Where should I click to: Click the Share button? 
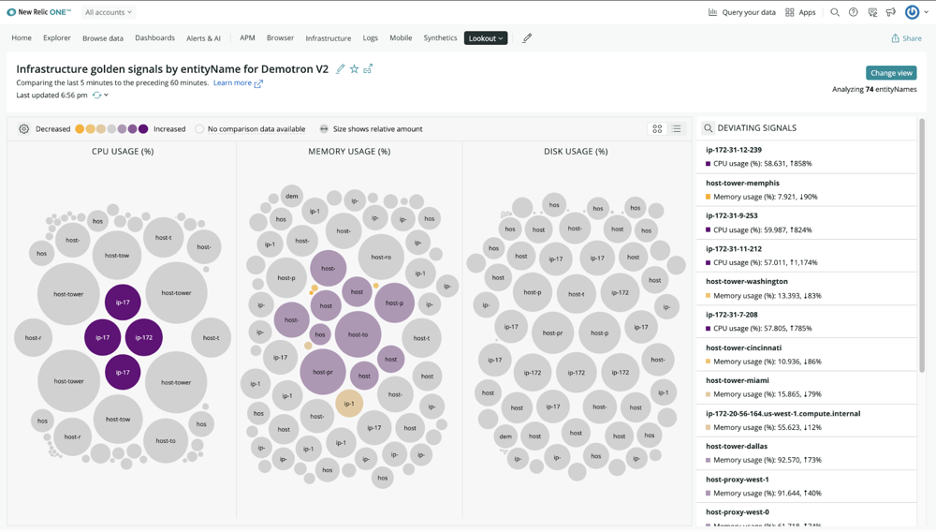(906, 38)
